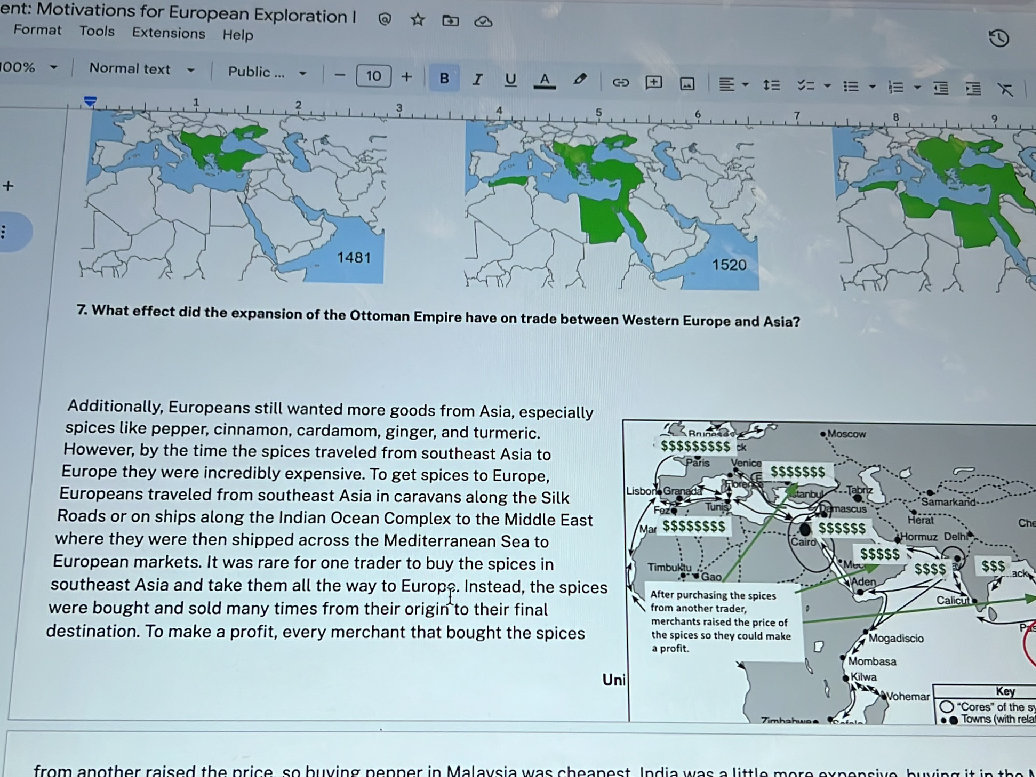This screenshot has width=1036, height=777.
Task: Insert image from toolbar
Action: tap(687, 83)
